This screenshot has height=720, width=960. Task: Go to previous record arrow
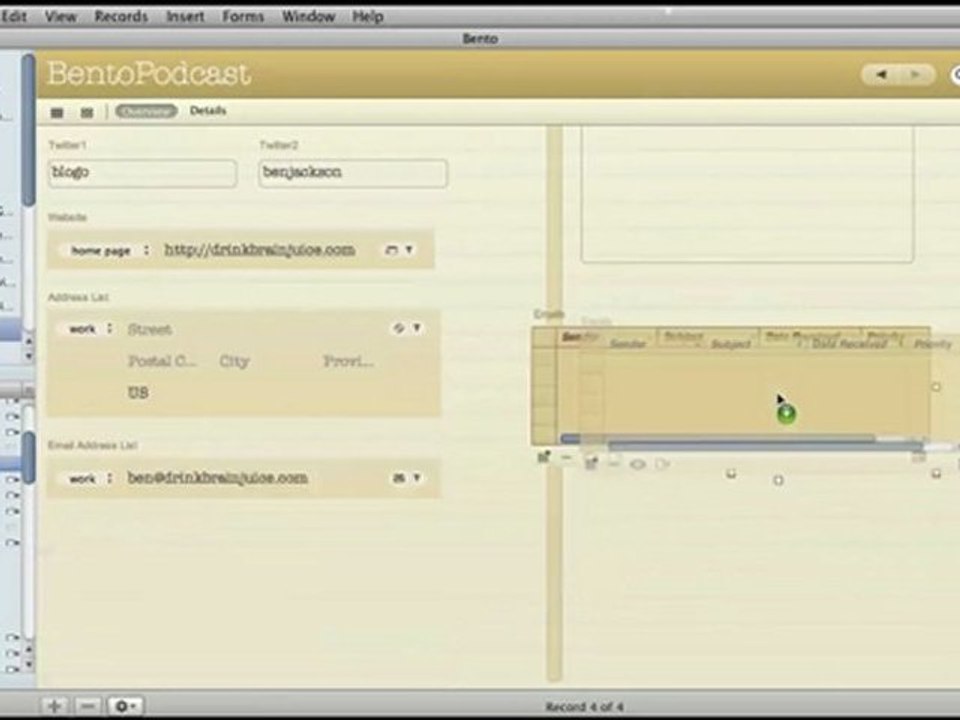(881, 75)
